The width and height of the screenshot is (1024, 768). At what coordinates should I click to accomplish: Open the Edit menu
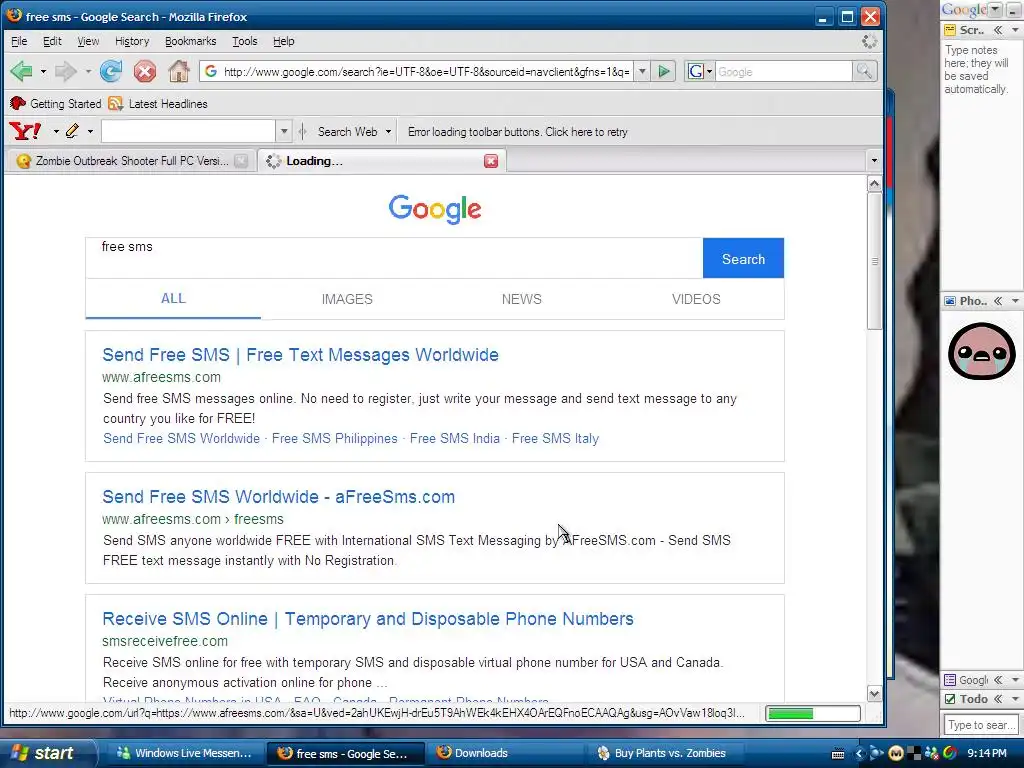52,41
